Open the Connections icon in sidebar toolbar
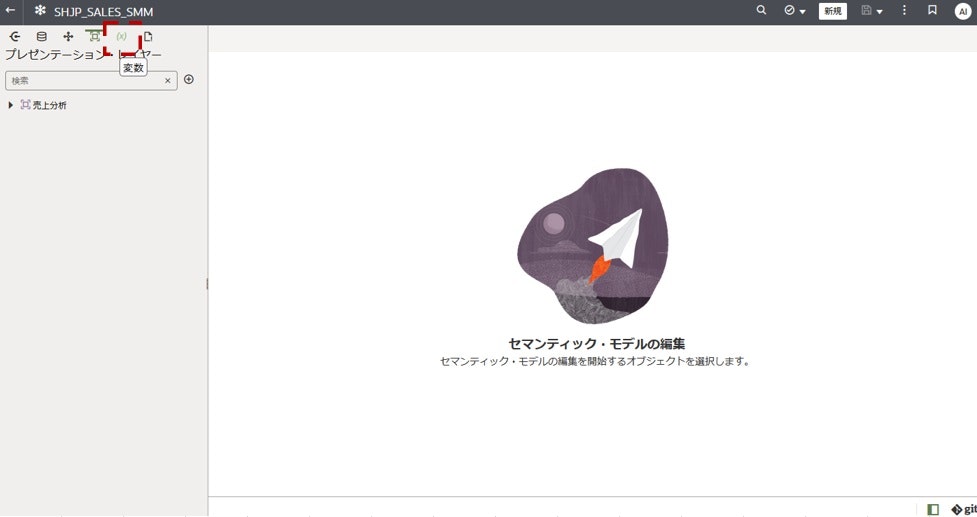Viewport: 977px width, 517px height. (x=15, y=37)
